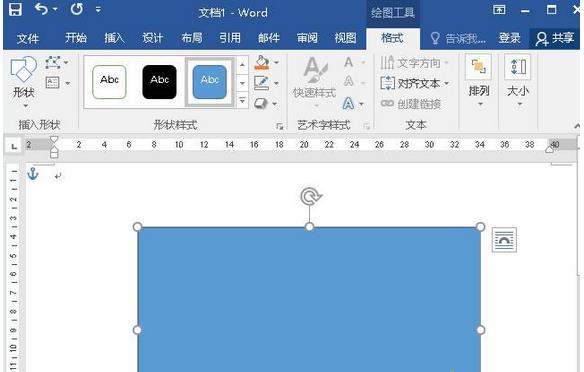Open the 形状 shapes gallery
584x372 pixels.
coord(24,82)
